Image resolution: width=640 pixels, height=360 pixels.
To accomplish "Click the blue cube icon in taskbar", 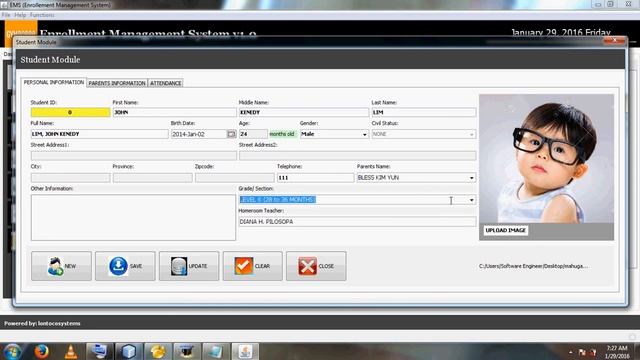I will pos(129,351).
